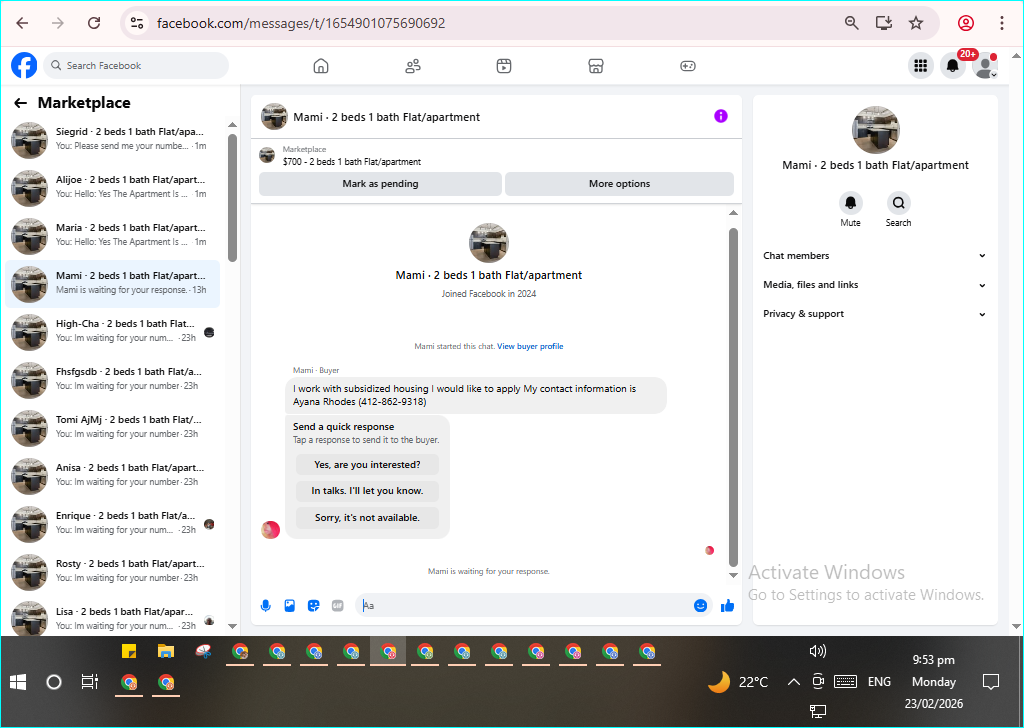The height and width of the screenshot is (728, 1024).
Task: Click the Facebook logo icon
Action: (x=24, y=65)
